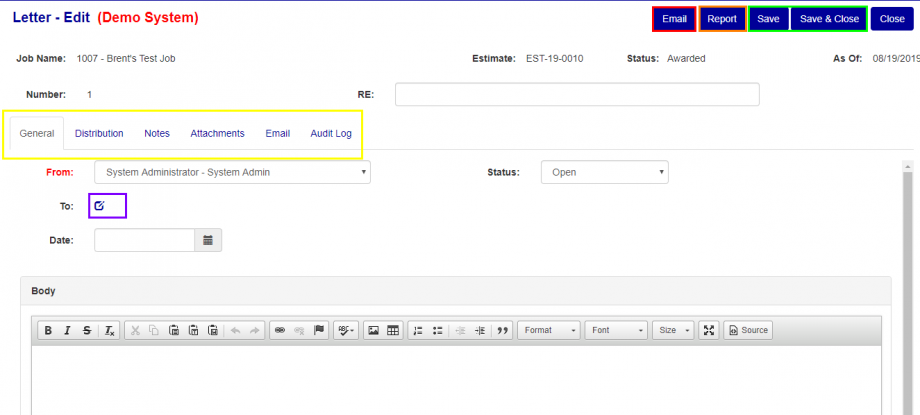This screenshot has height=415, width=920.
Task: Click the Cut scissors icon
Action: point(135,330)
